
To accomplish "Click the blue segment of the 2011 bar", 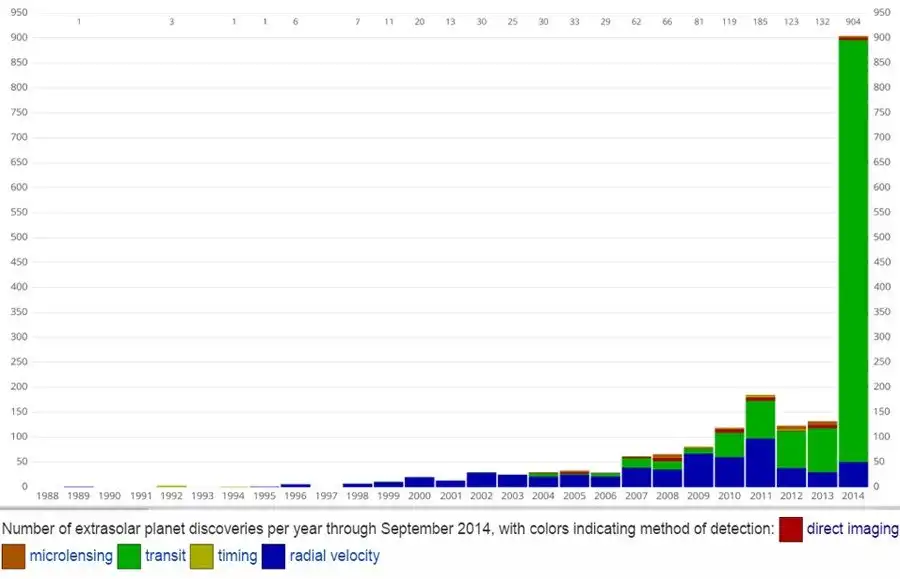I will [x=760, y=462].
